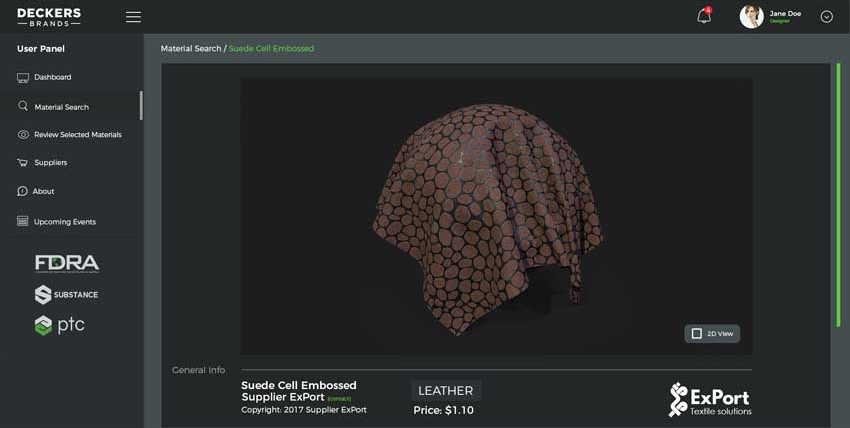Screen dimensions: 850x428
Task: Click the Upcoming Events calendar icon
Action: (23, 221)
